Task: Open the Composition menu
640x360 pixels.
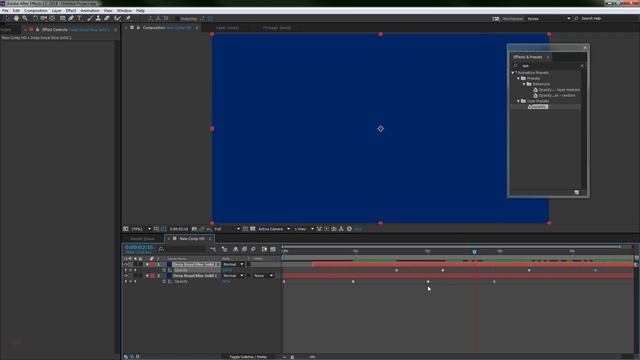Action: [36, 11]
